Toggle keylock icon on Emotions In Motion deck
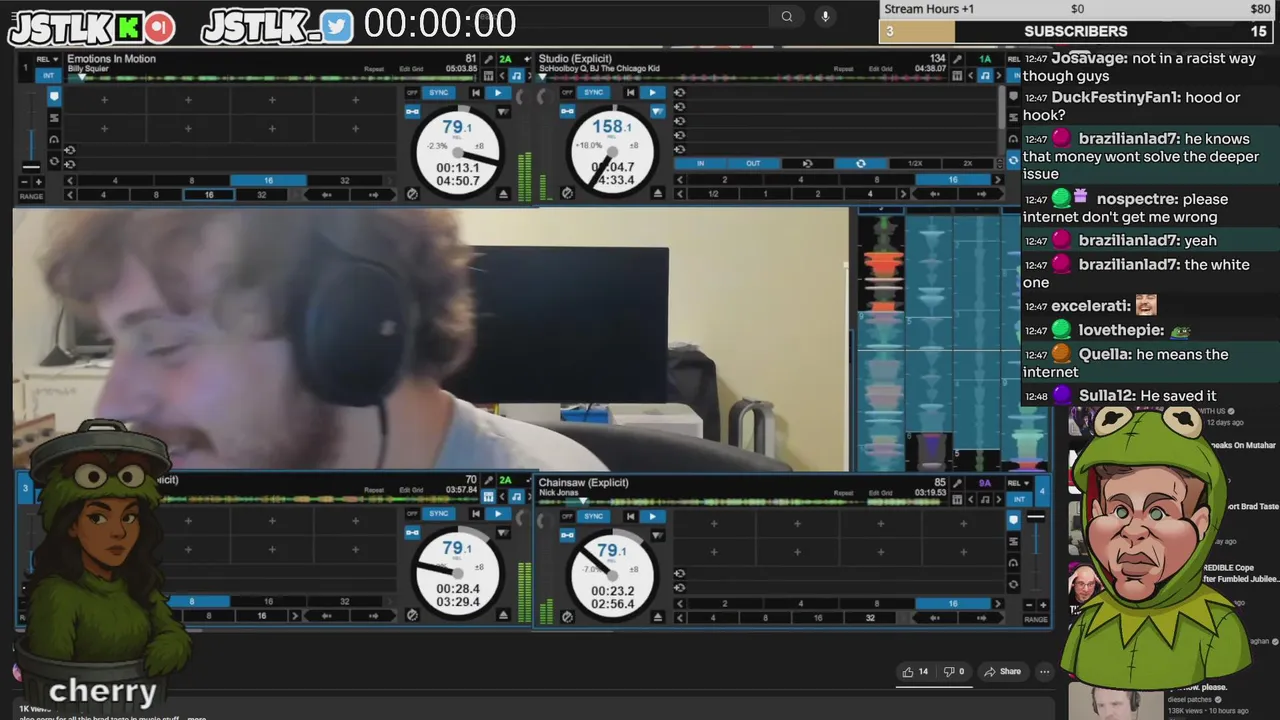 412,111
